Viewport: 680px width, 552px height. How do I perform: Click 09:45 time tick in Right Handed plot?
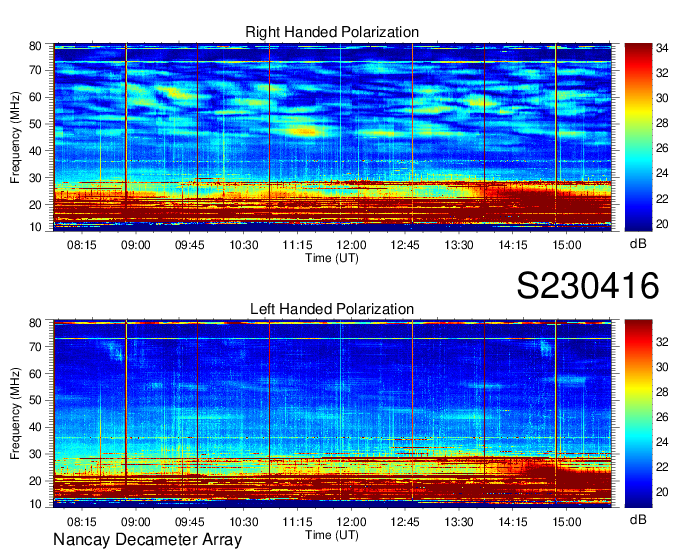pos(190,245)
